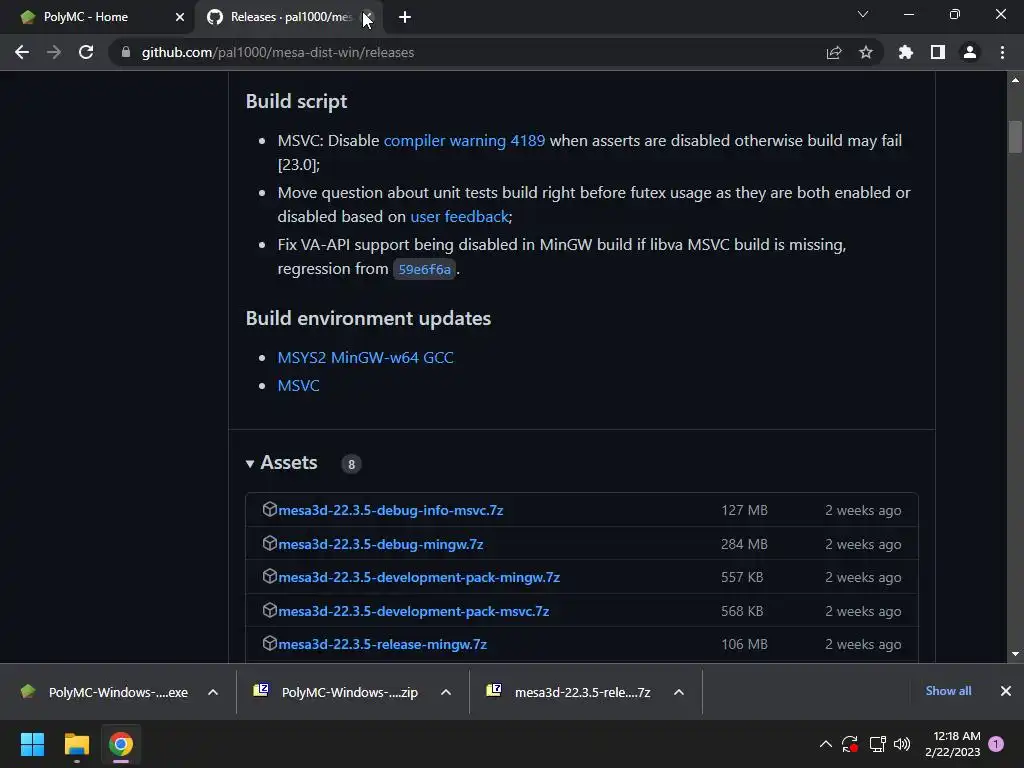This screenshot has height=768, width=1024.
Task: Open MSYS2 MinGW-w64 GCC link
Action: (x=365, y=357)
